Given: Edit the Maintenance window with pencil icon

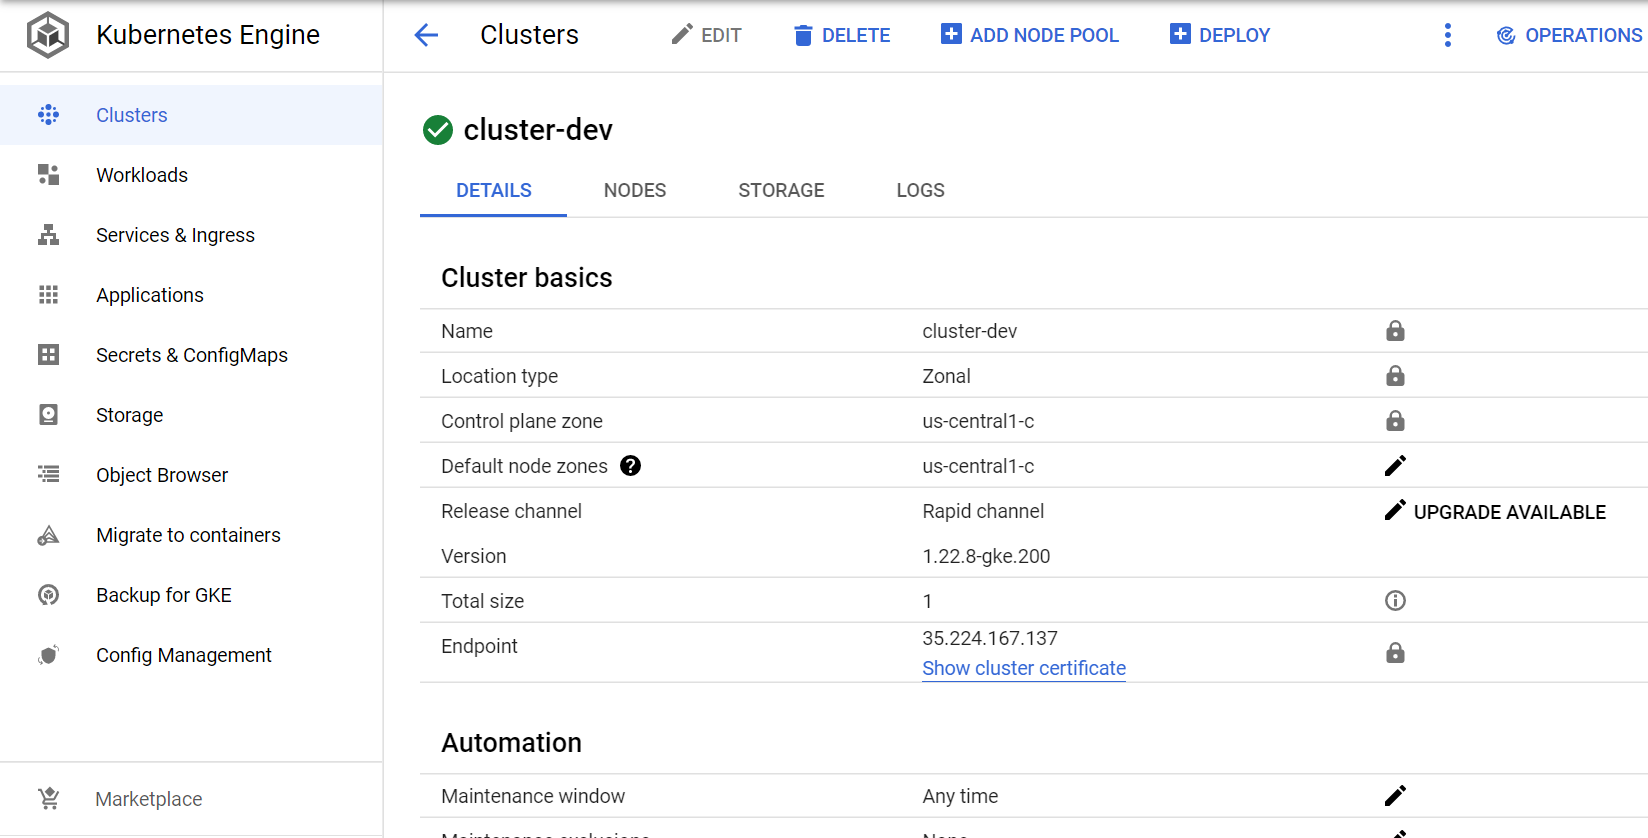Looking at the screenshot, I should click(1395, 796).
